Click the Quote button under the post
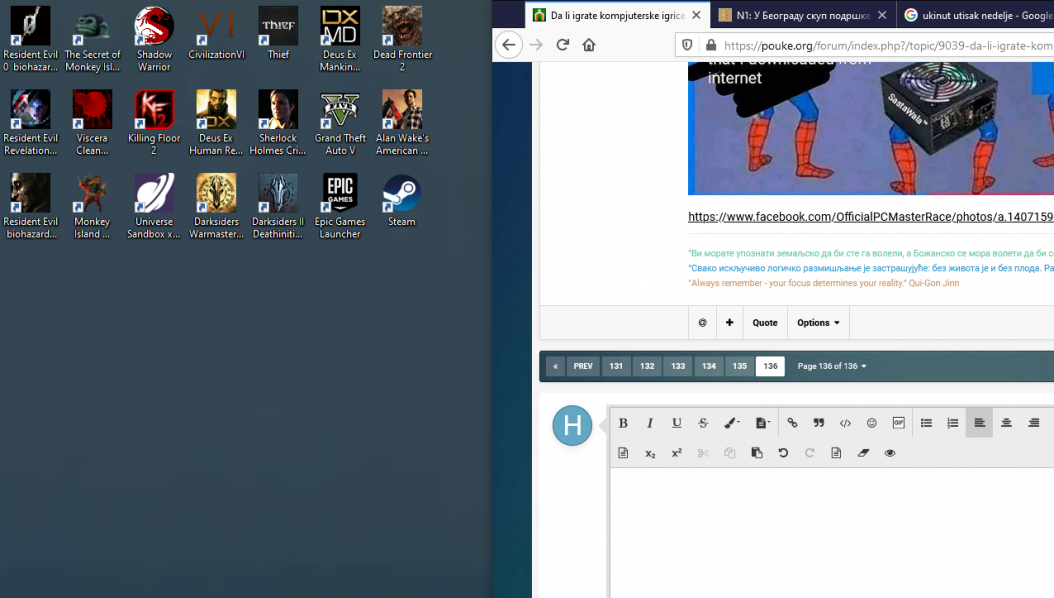This screenshot has width=1054, height=598. point(765,323)
